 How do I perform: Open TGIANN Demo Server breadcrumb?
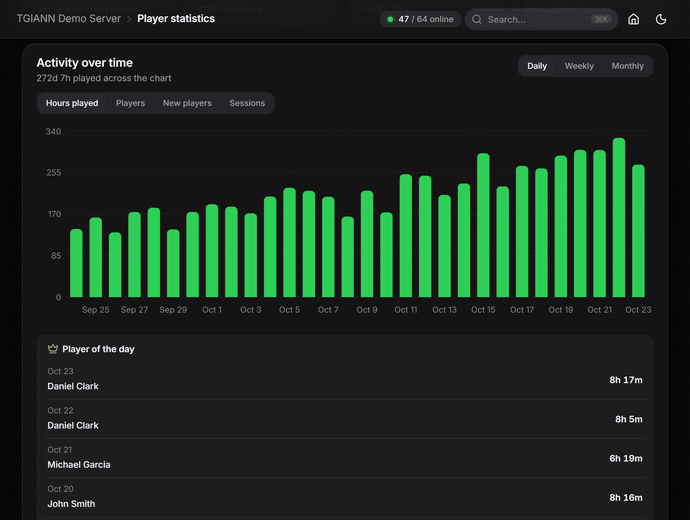pos(69,18)
